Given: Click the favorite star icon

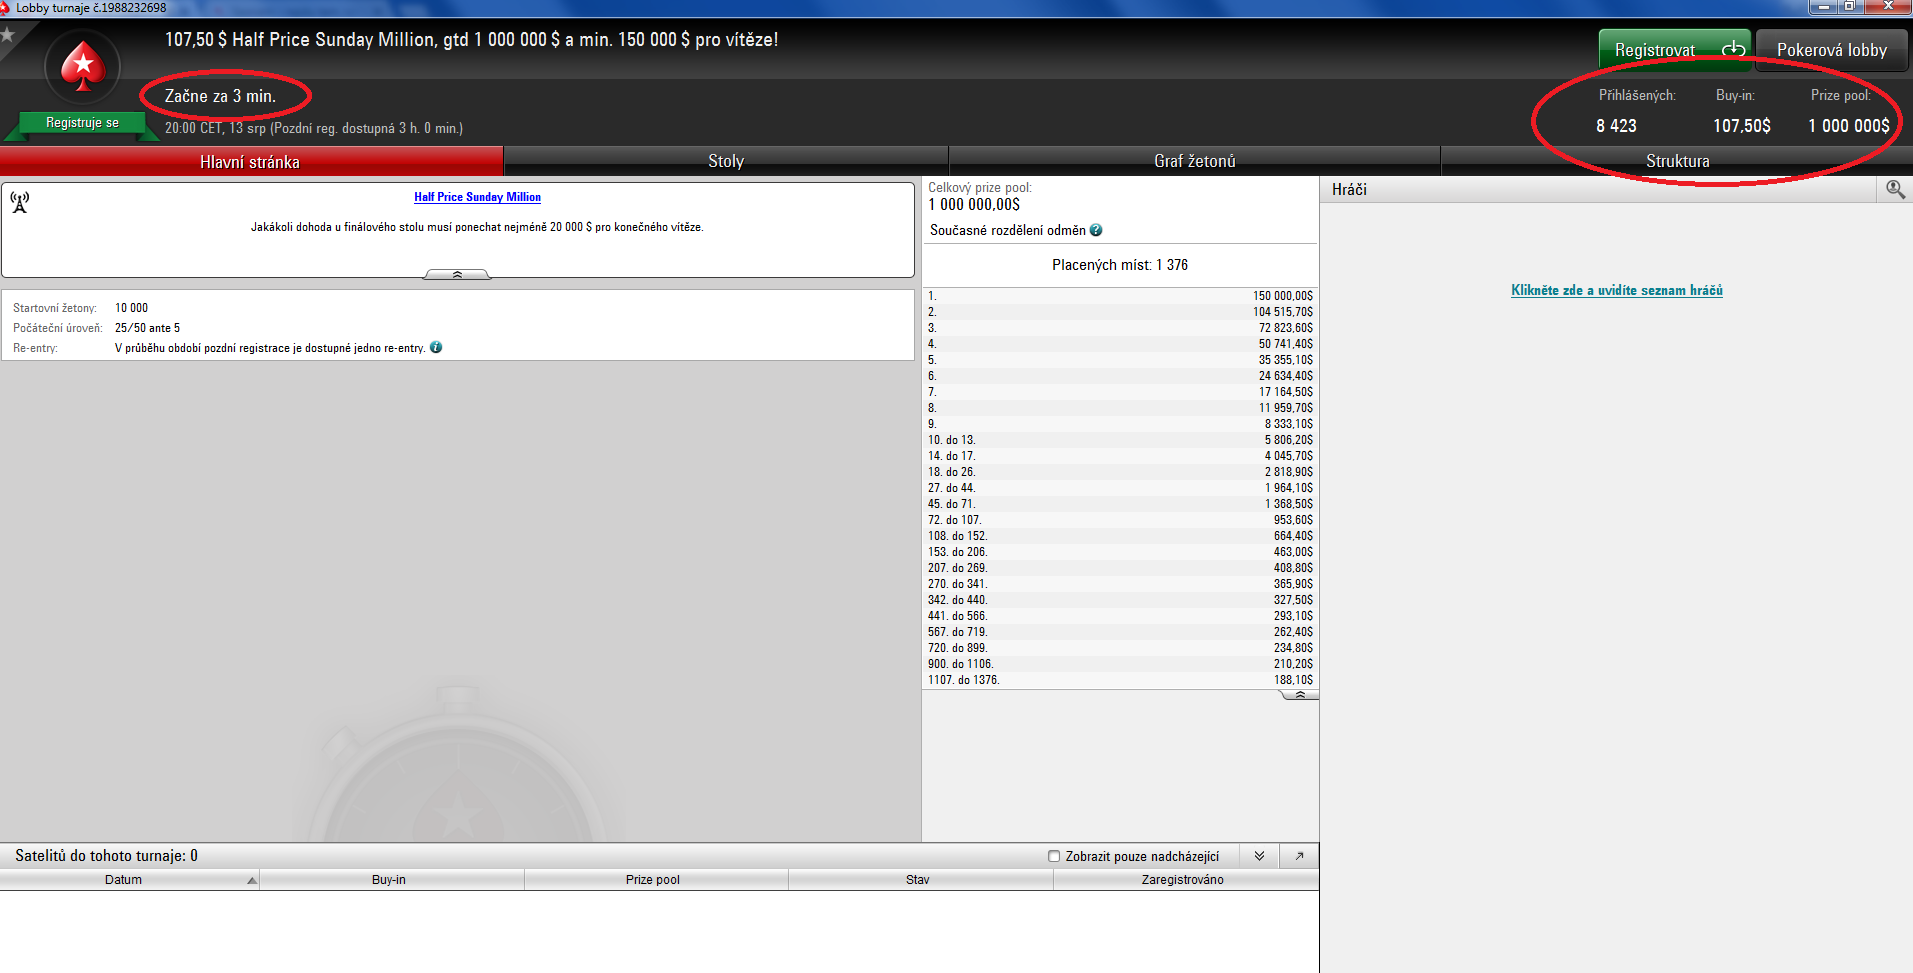Looking at the screenshot, I should tap(7, 35).
